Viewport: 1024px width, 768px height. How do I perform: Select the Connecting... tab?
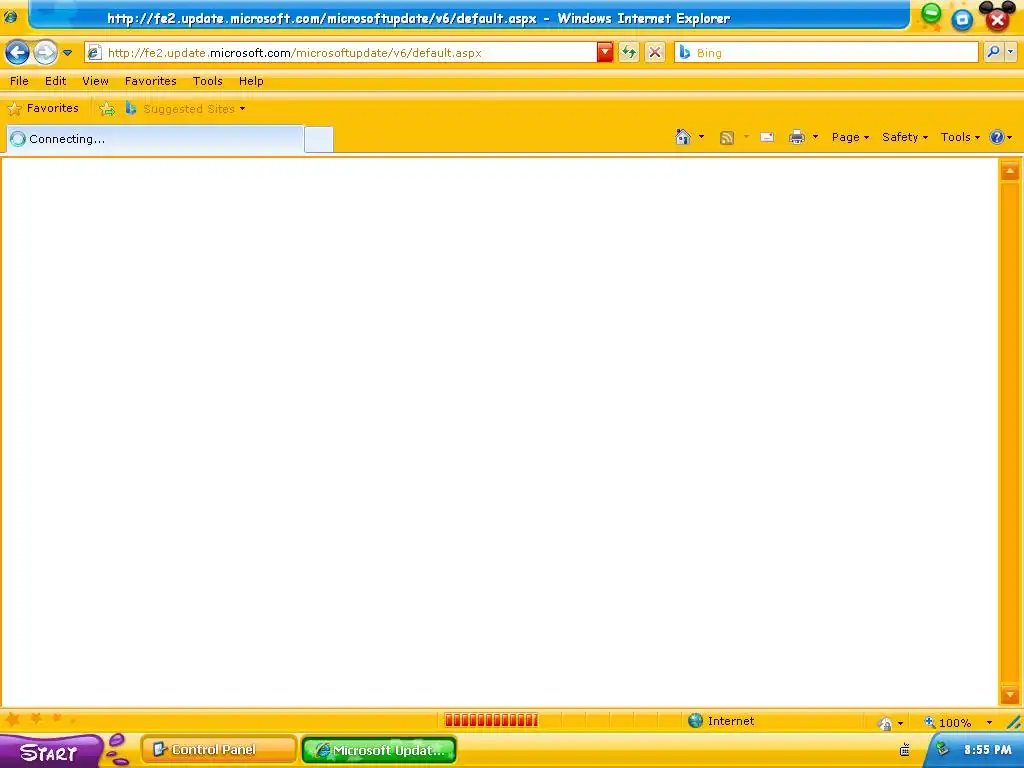coord(155,138)
